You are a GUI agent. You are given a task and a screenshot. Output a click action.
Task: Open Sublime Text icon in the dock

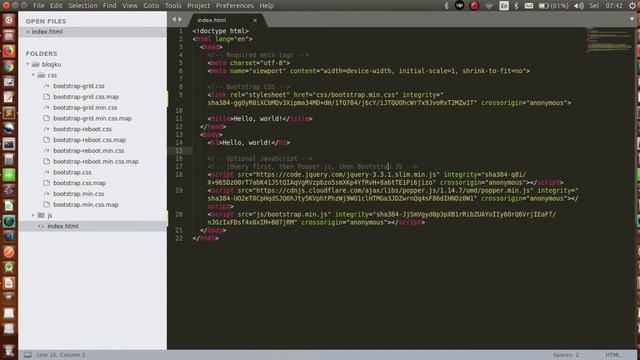pyautogui.click(x=9, y=113)
